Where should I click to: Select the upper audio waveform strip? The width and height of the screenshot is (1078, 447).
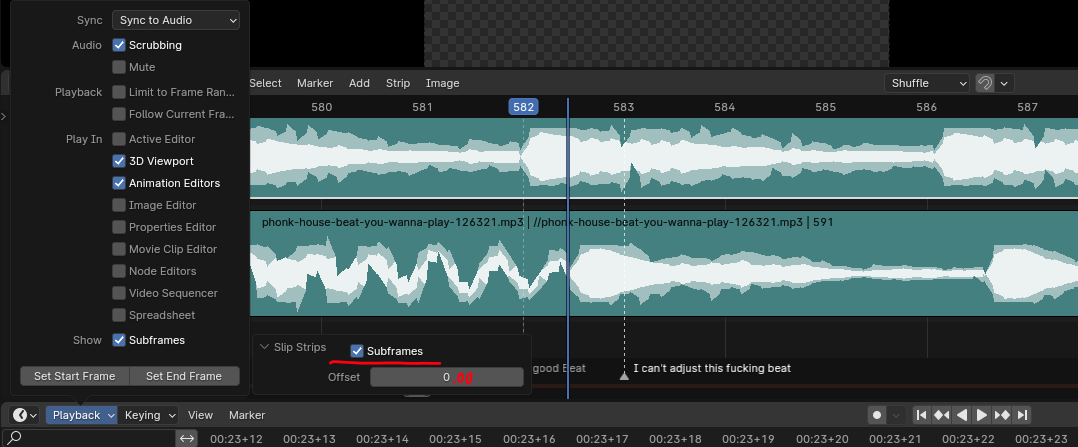point(663,158)
